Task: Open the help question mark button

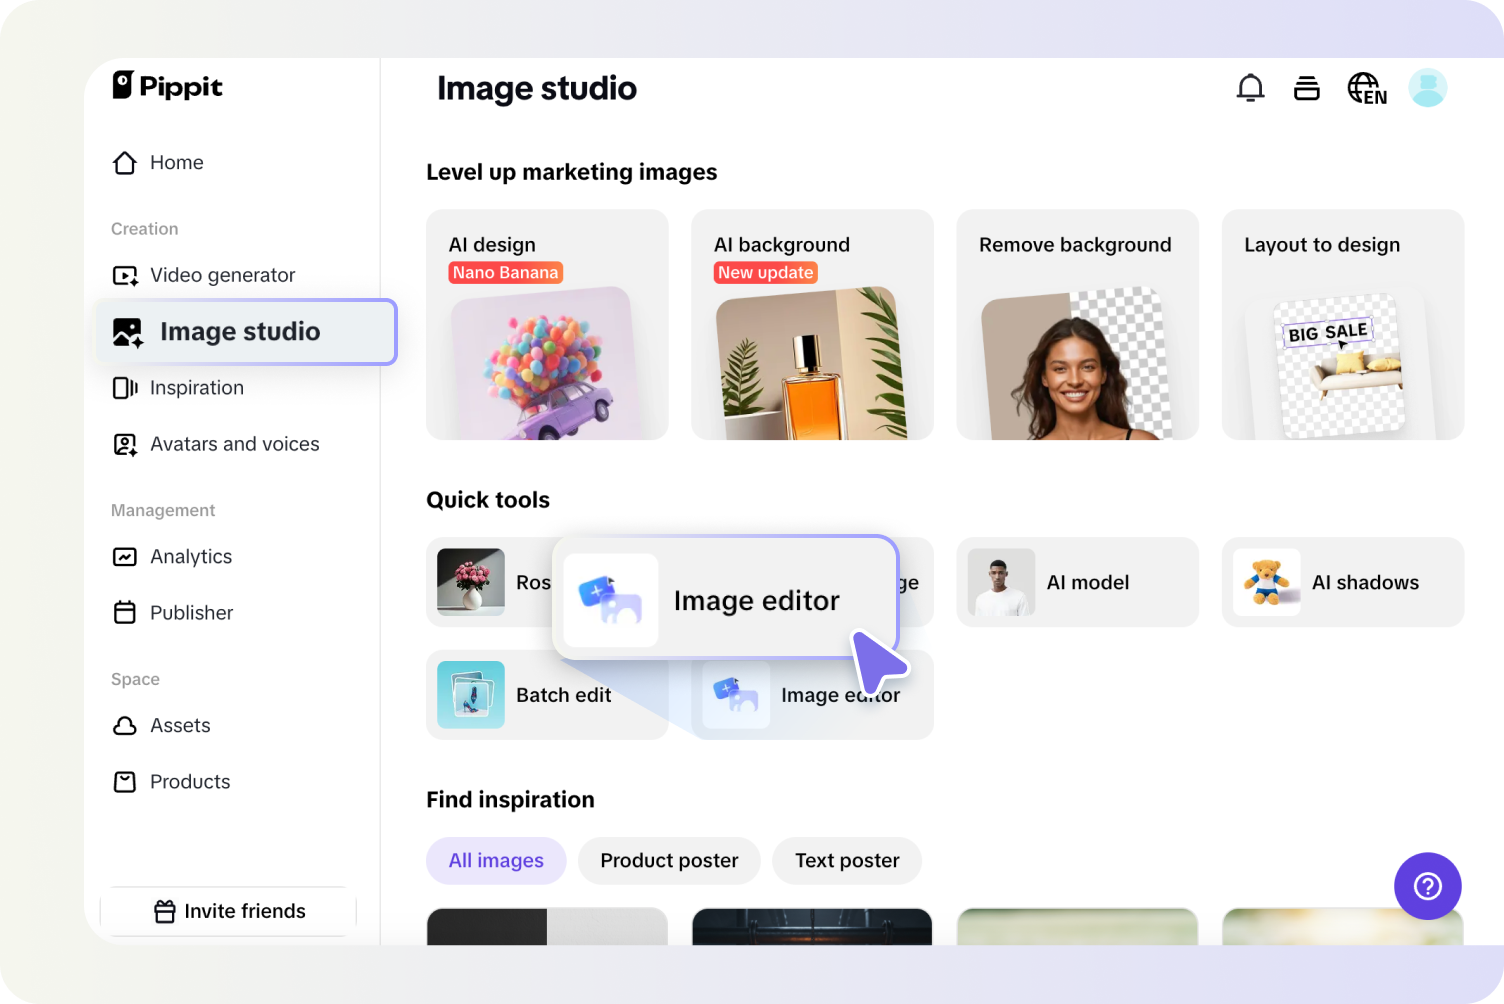Action: click(x=1428, y=886)
